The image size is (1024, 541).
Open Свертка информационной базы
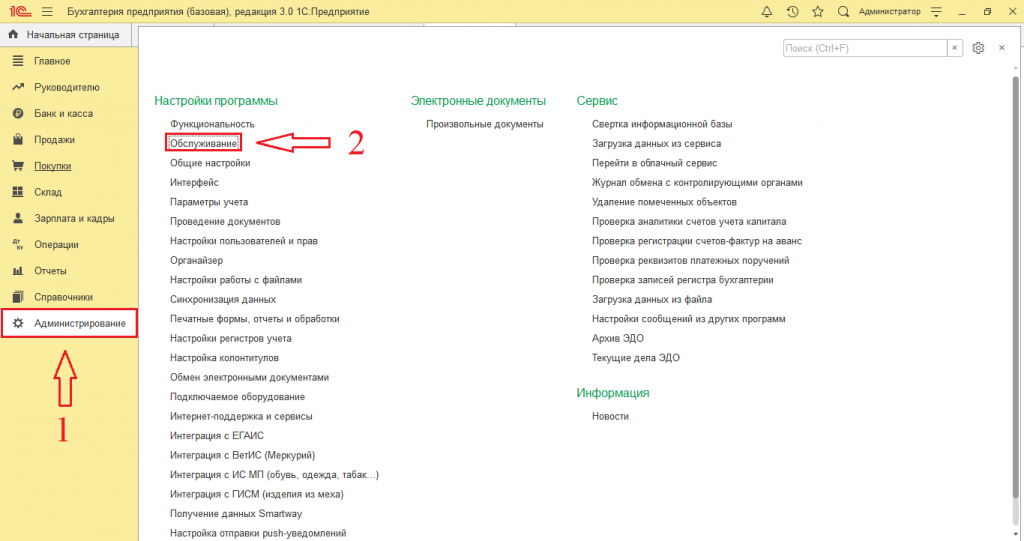[662, 123]
